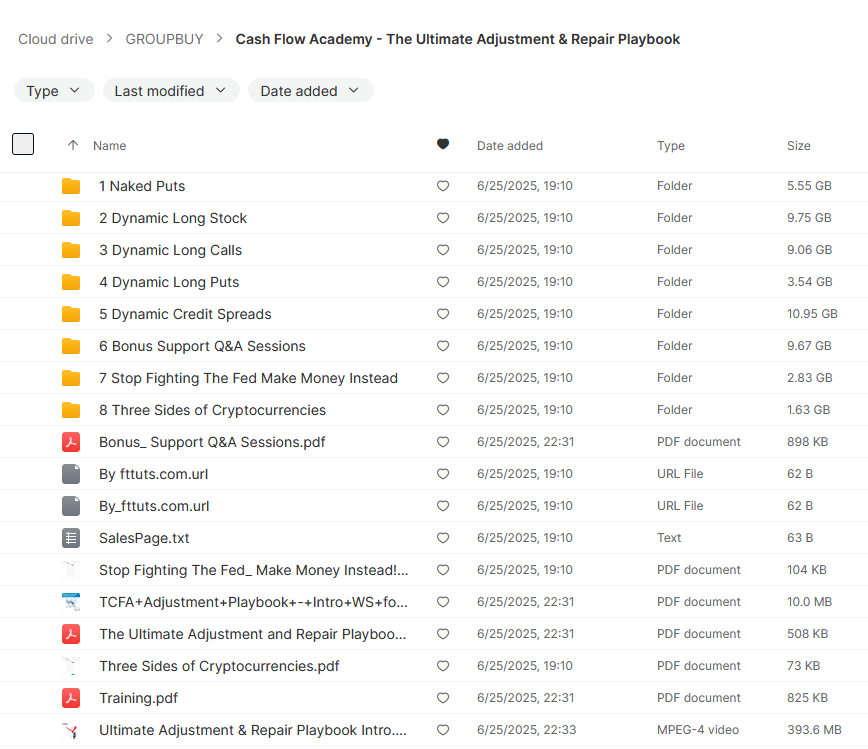This screenshot has width=868, height=749.
Task: Sort the list by the Size column
Action: pyautogui.click(x=799, y=146)
